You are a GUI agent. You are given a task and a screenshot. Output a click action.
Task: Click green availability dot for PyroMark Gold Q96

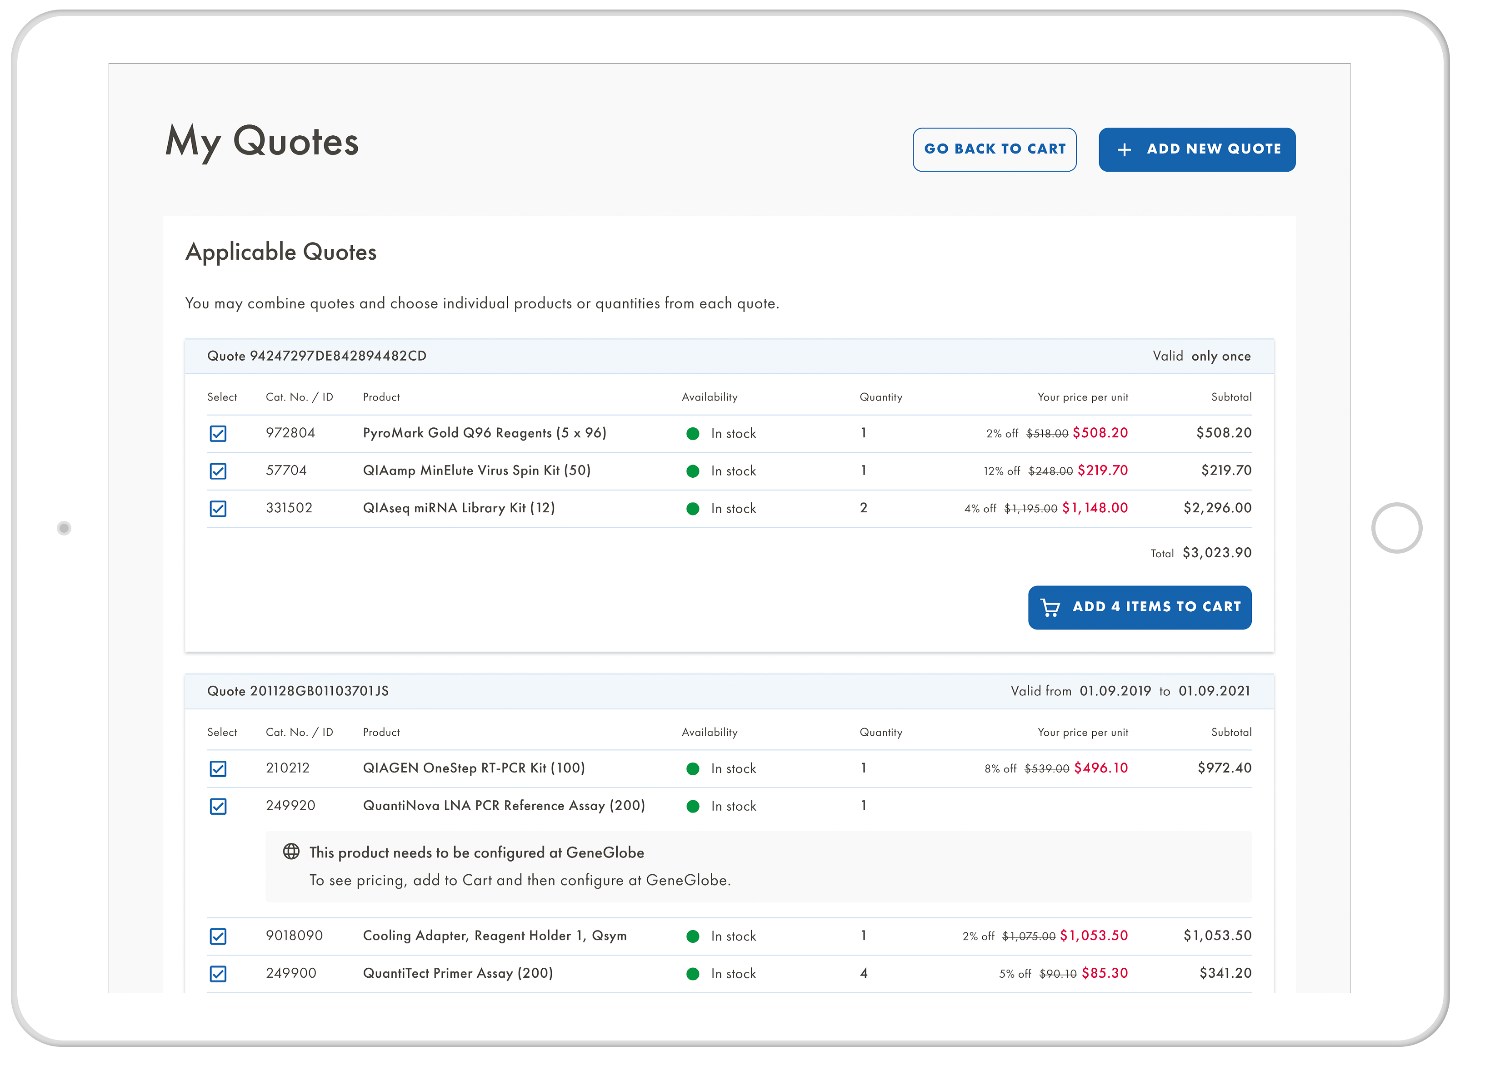click(692, 434)
